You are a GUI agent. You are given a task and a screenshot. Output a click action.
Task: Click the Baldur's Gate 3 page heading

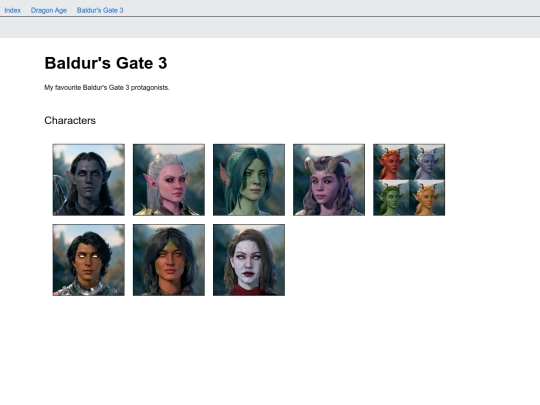click(106, 63)
